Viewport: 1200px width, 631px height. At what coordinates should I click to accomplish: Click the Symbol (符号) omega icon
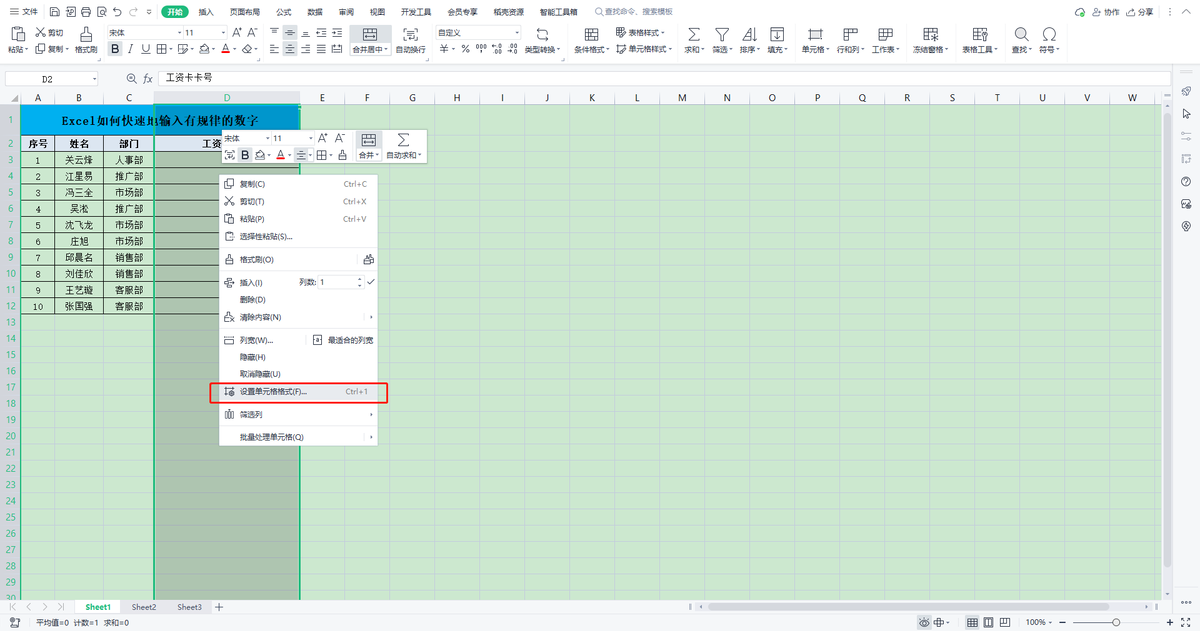click(1048, 34)
